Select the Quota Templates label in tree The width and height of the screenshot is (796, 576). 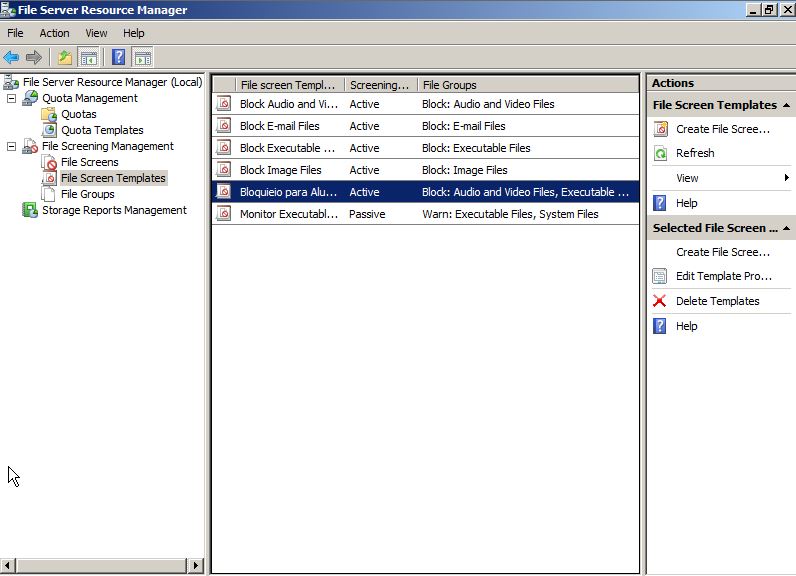point(102,130)
